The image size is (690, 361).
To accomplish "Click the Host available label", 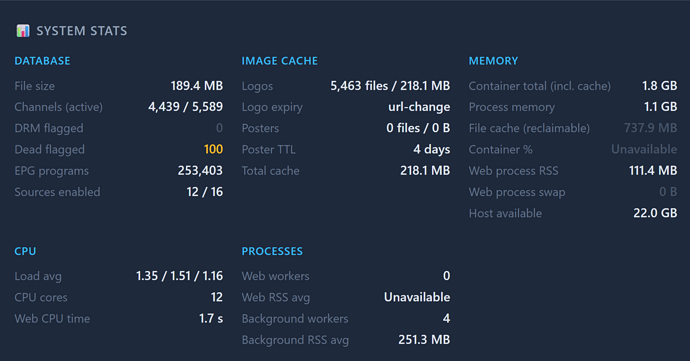I will point(505,213).
